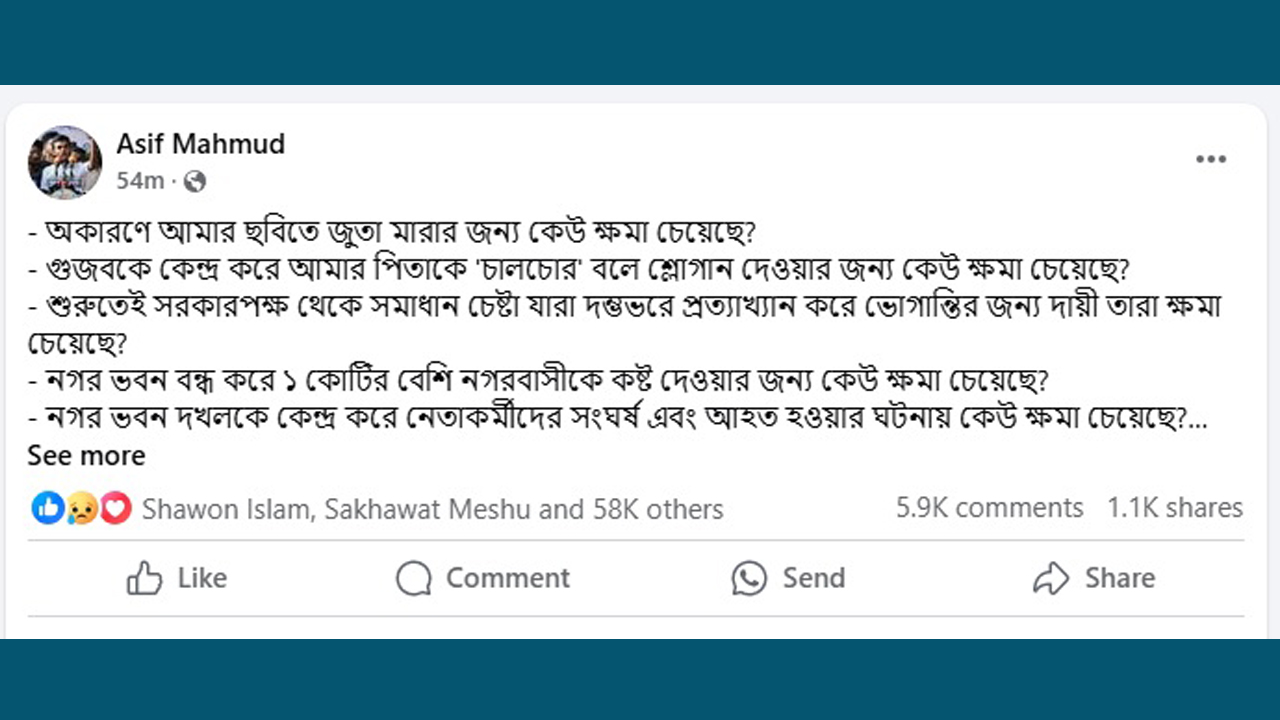Expand the post with See more

[86, 456]
